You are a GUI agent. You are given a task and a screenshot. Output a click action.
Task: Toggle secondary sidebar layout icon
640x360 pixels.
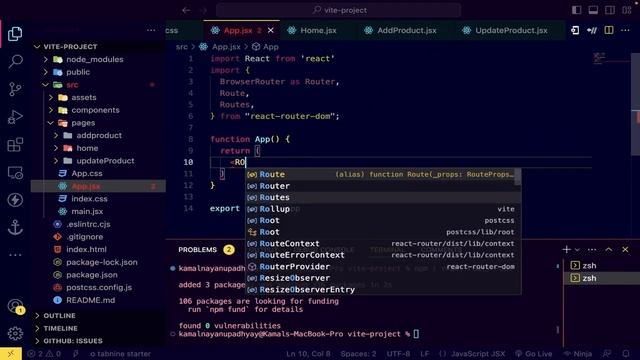[610, 10]
